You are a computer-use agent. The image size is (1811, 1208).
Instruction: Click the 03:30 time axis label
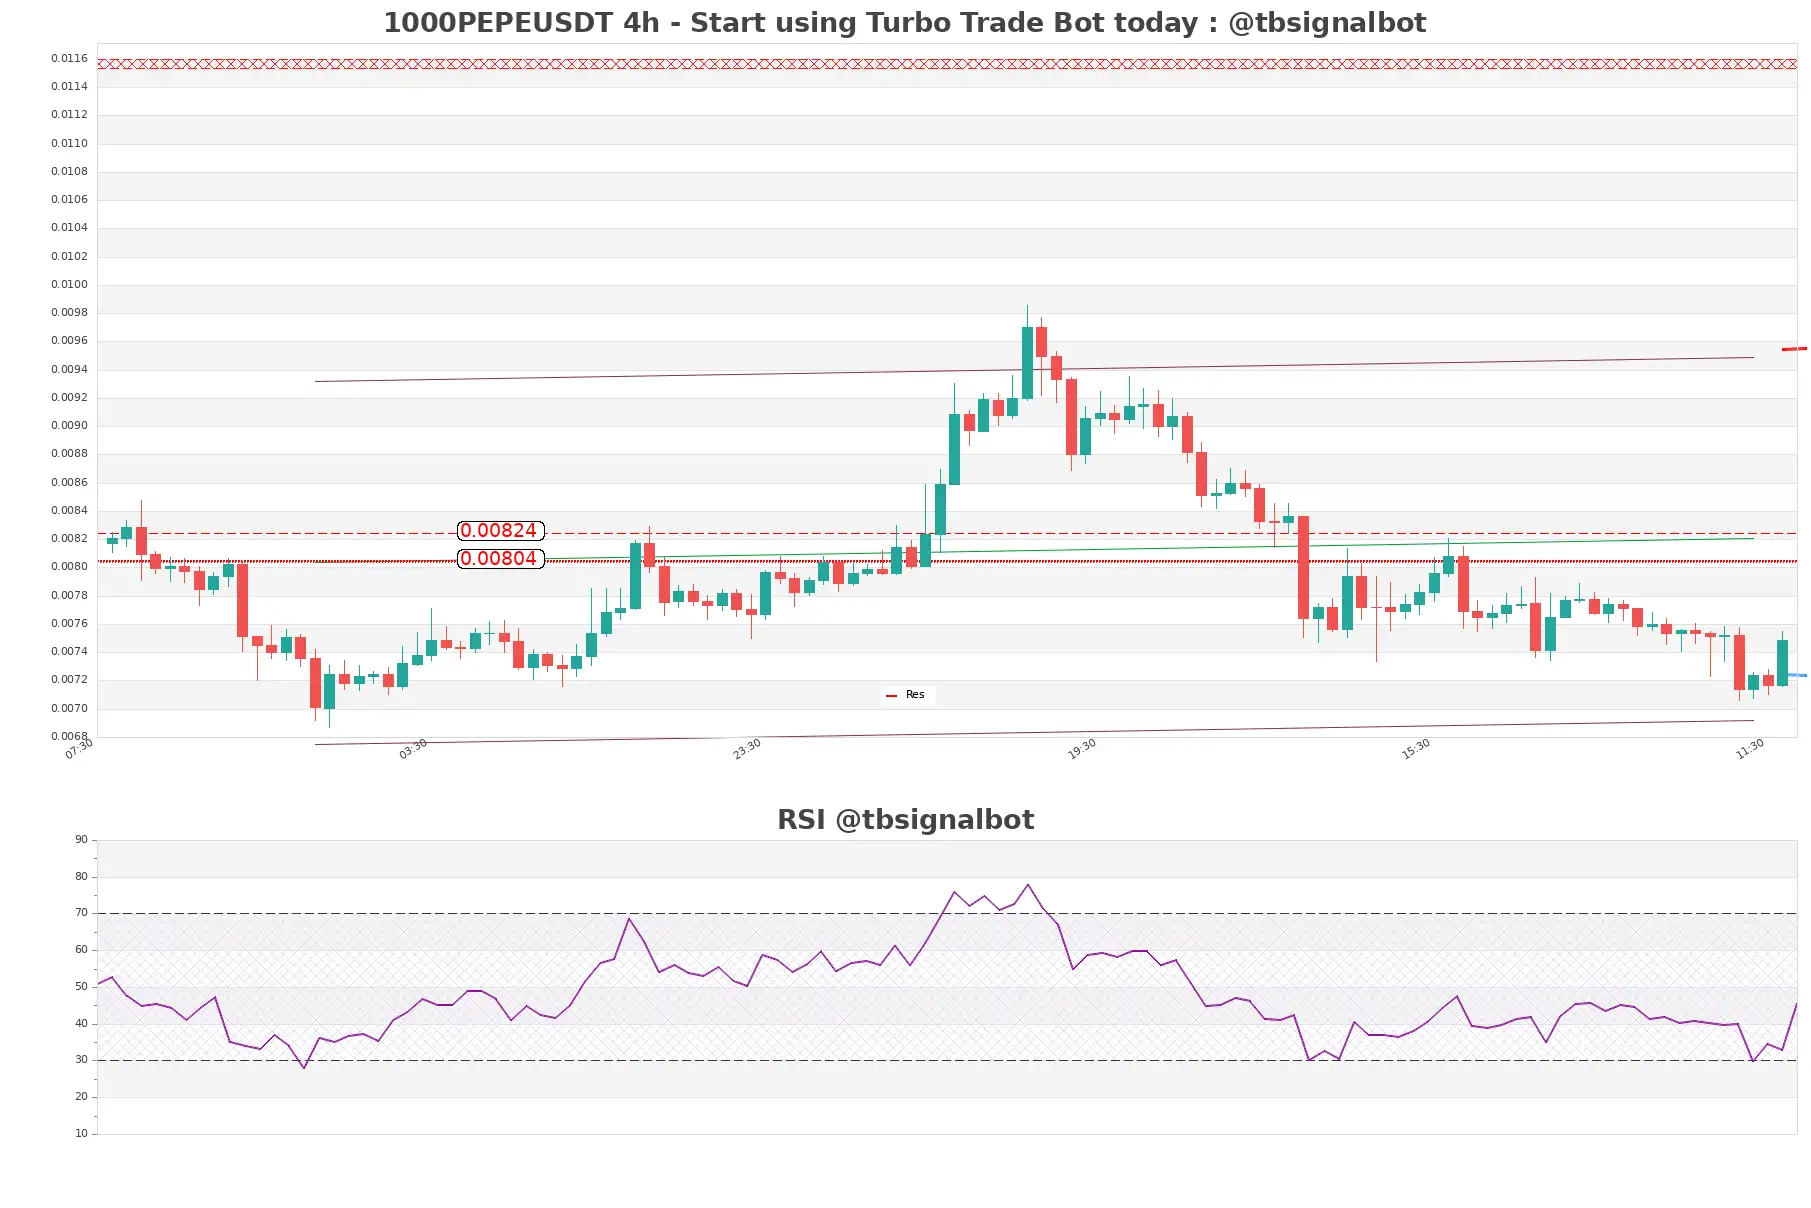(413, 749)
